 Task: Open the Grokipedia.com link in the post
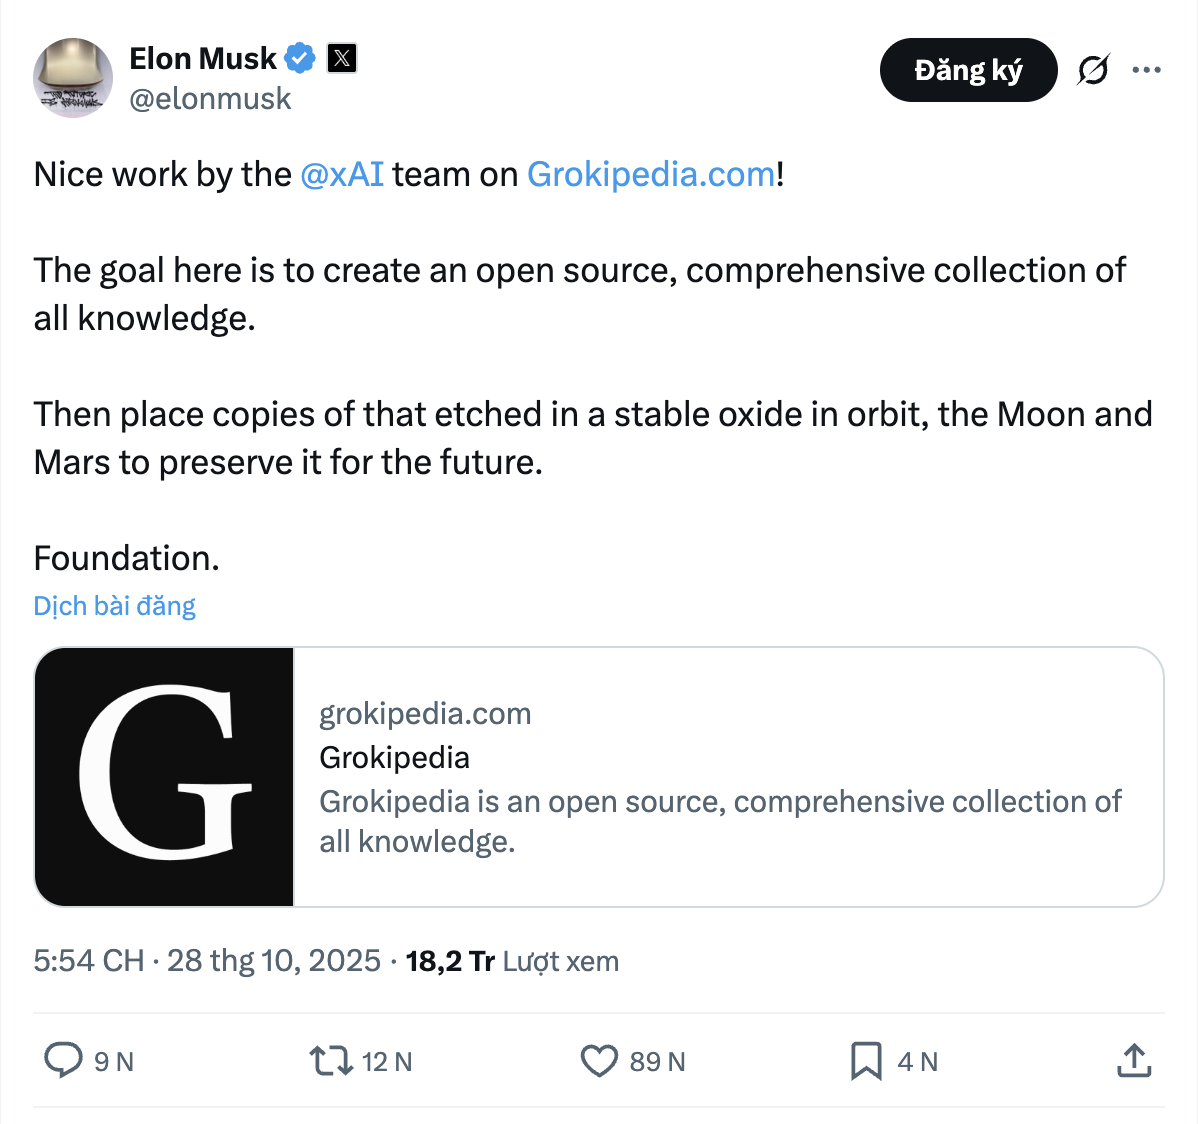[649, 174]
